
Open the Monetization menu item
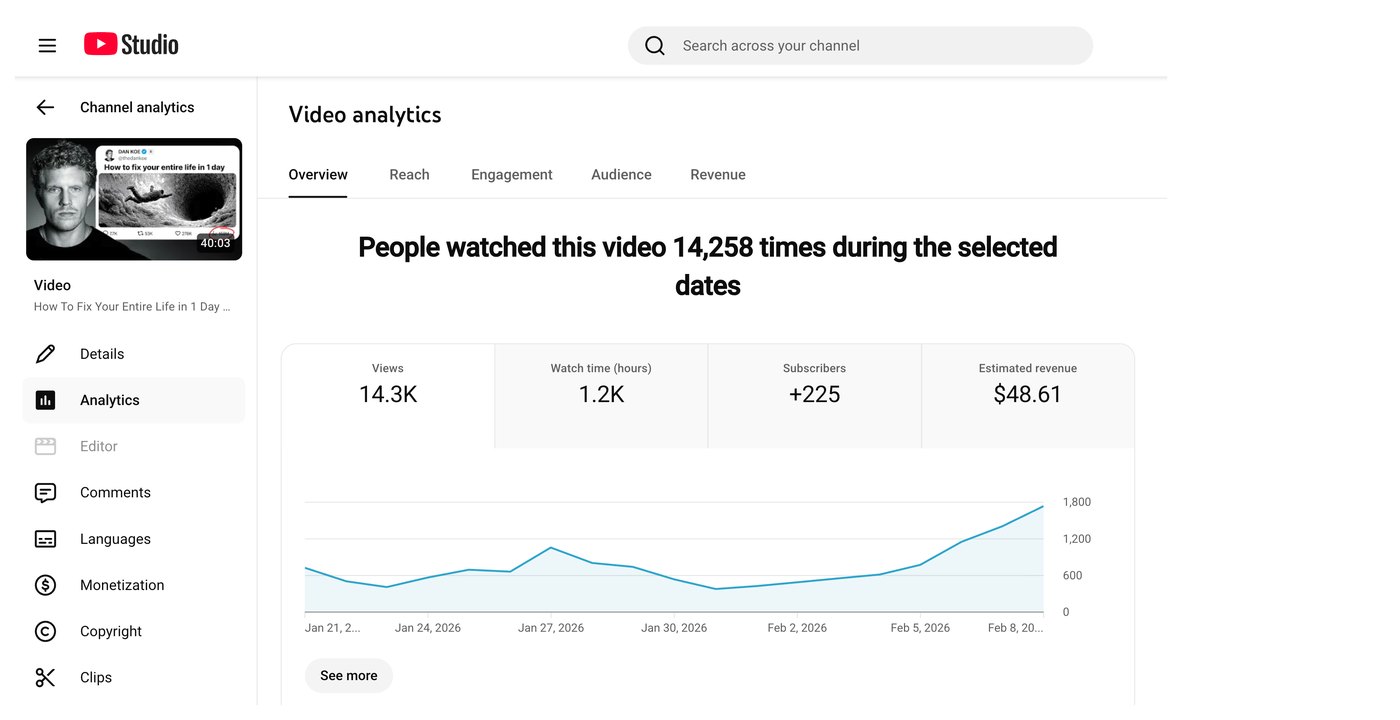[133, 585]
